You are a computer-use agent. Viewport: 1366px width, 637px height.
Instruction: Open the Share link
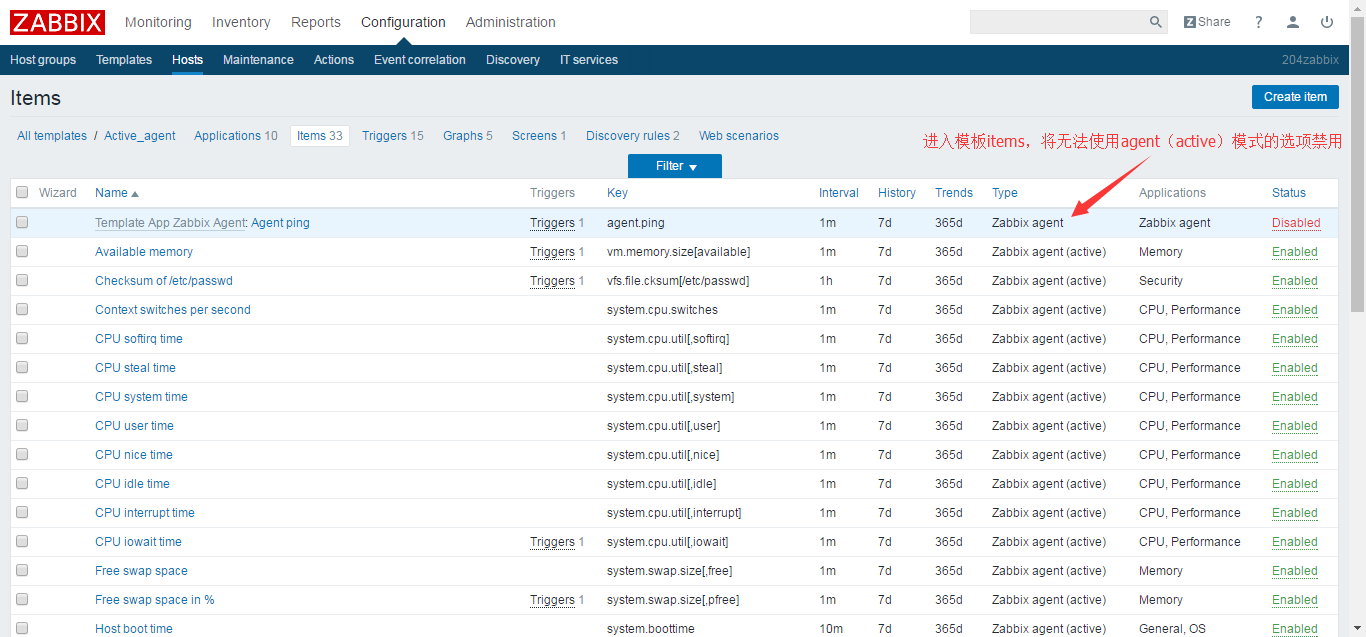click(x=1207, y=22)
